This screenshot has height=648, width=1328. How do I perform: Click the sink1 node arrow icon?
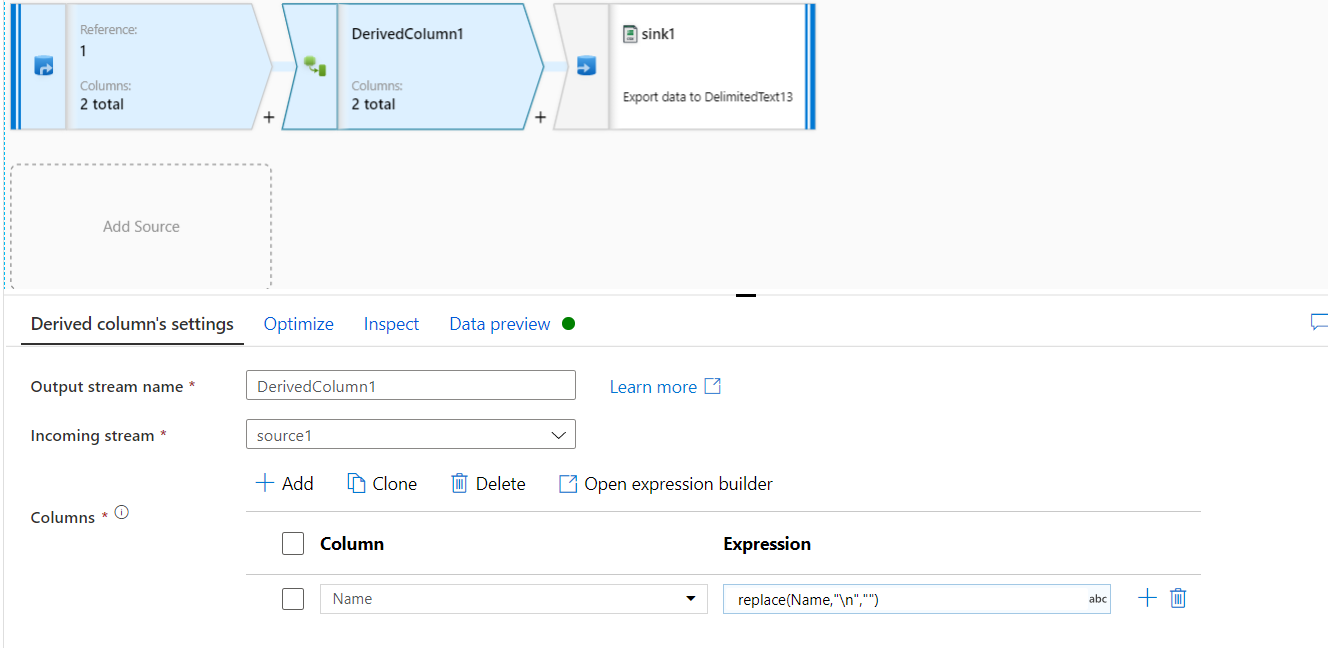(586, 67)
